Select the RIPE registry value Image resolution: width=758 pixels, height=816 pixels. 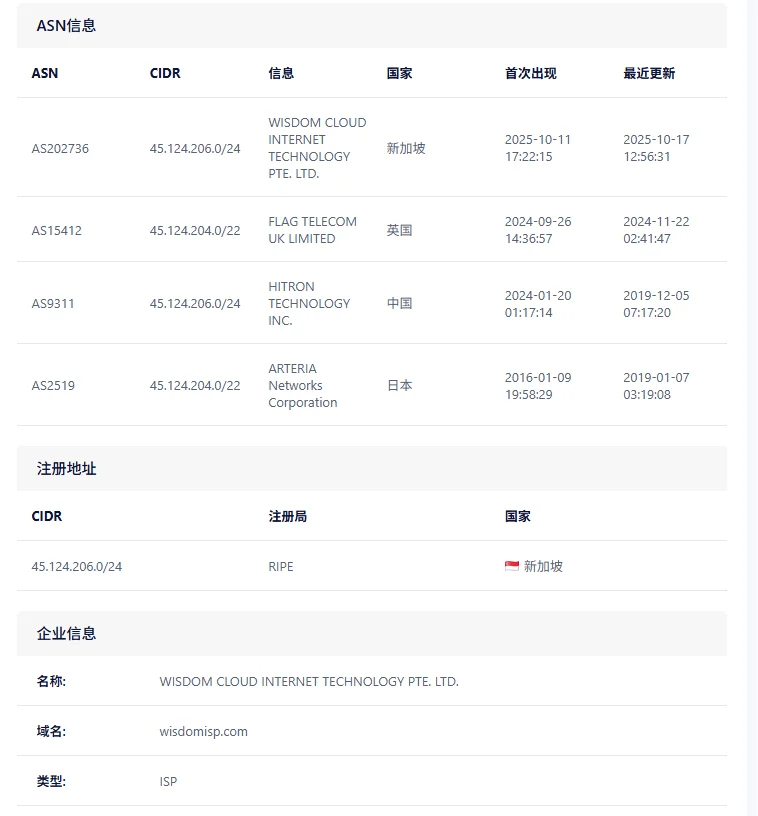click(x=281, y=566)
